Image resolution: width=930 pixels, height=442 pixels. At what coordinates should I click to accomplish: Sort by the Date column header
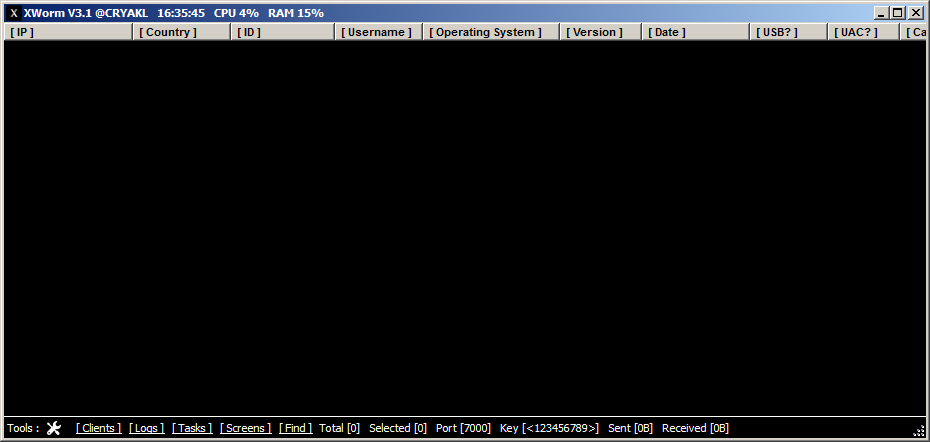tap(695, 32)
